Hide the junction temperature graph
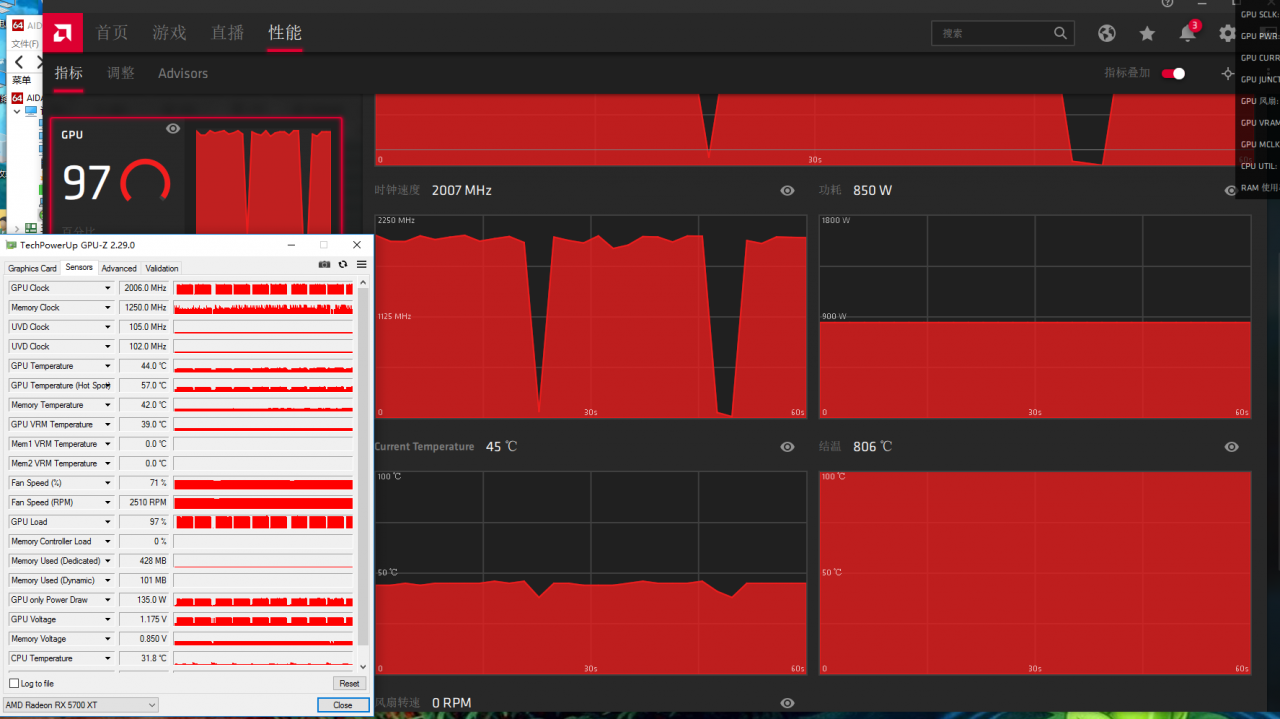 1231,447
